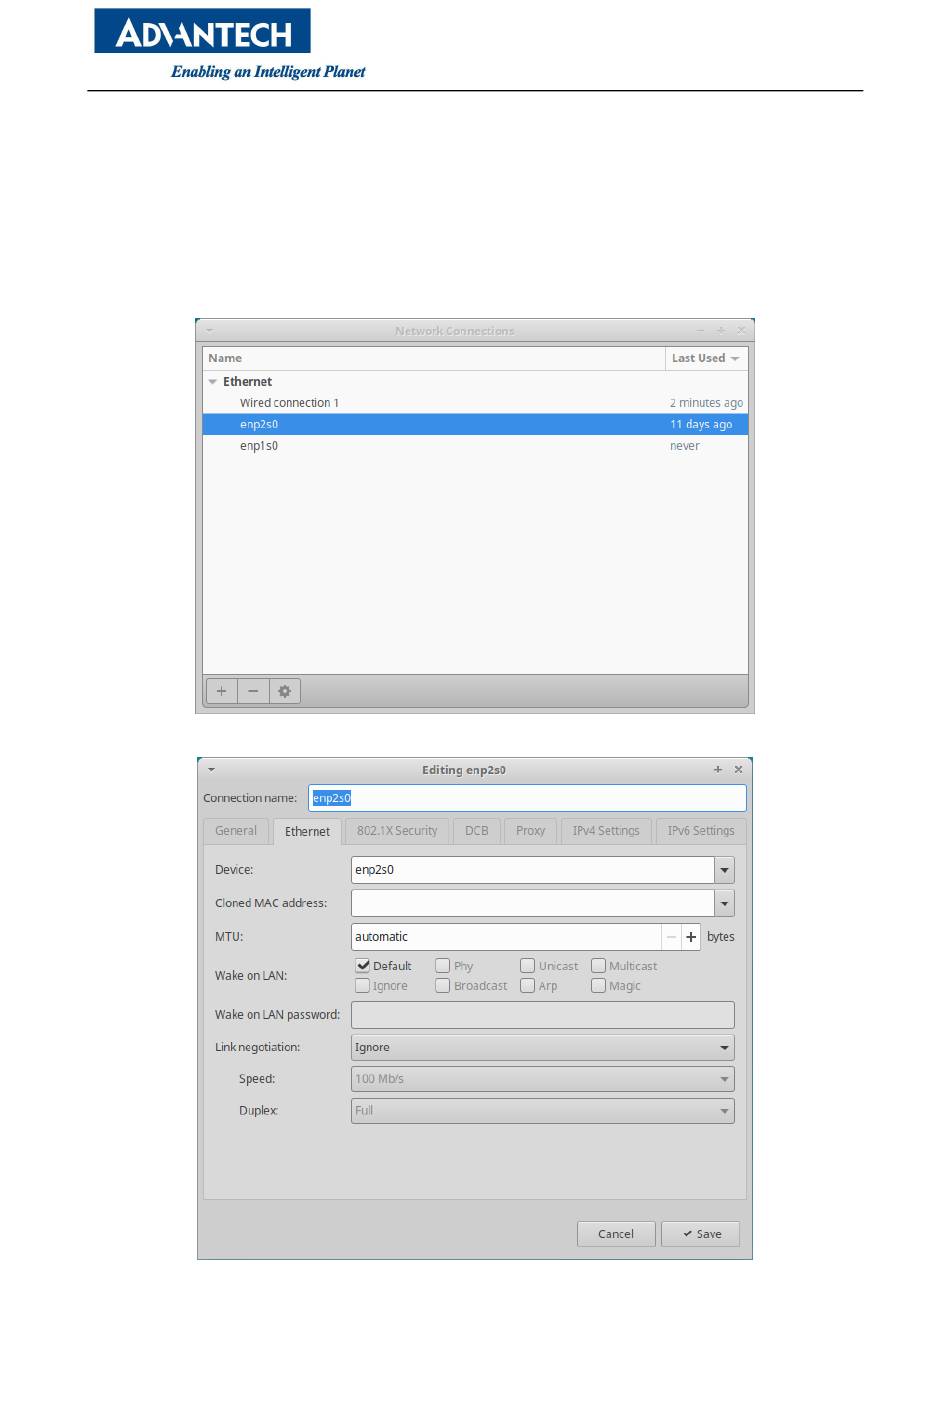
Task: Open the 802.1X Security tab
Action: (x=397, y=831)
